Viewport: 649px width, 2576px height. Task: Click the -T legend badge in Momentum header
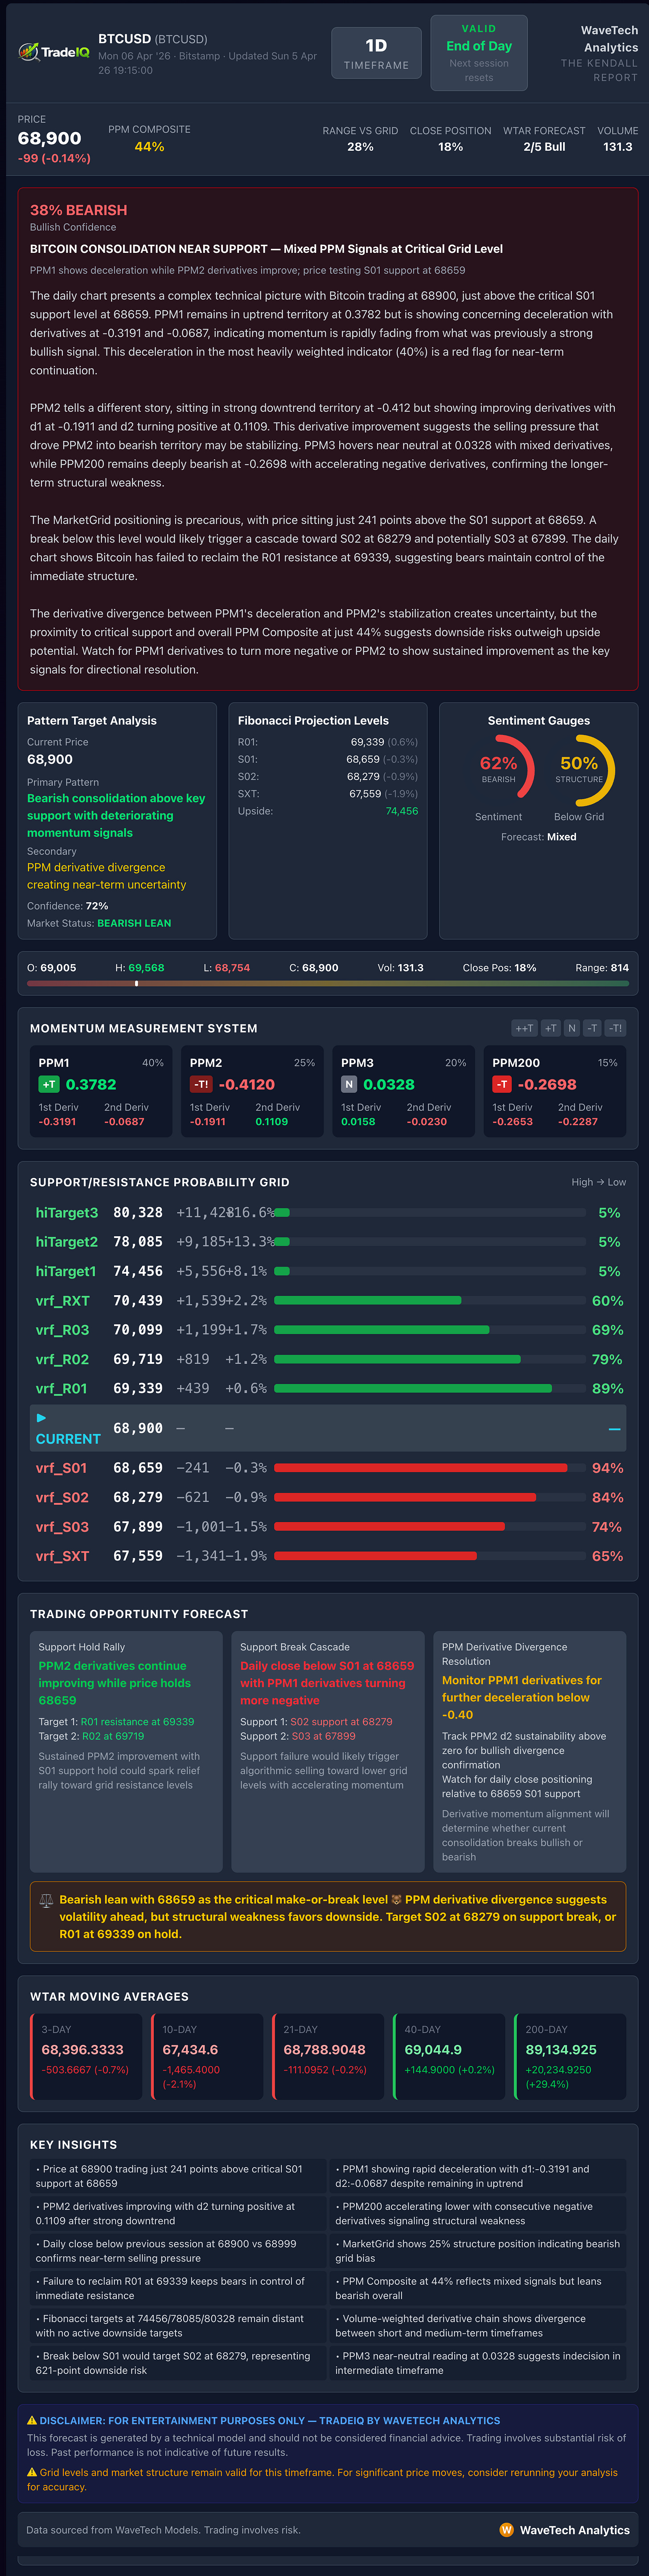592,1028
